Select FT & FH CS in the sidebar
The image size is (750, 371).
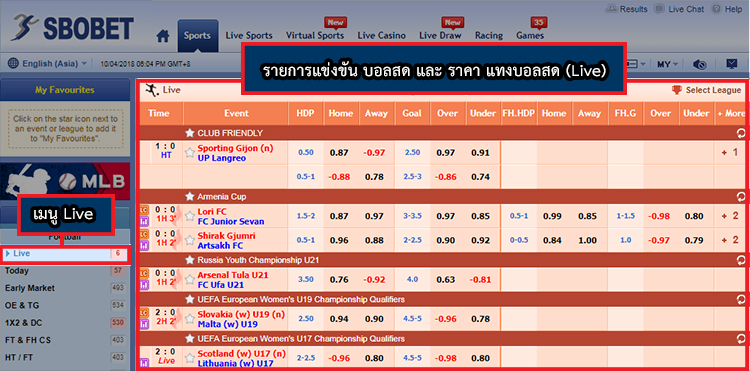[x=65, y=340]
